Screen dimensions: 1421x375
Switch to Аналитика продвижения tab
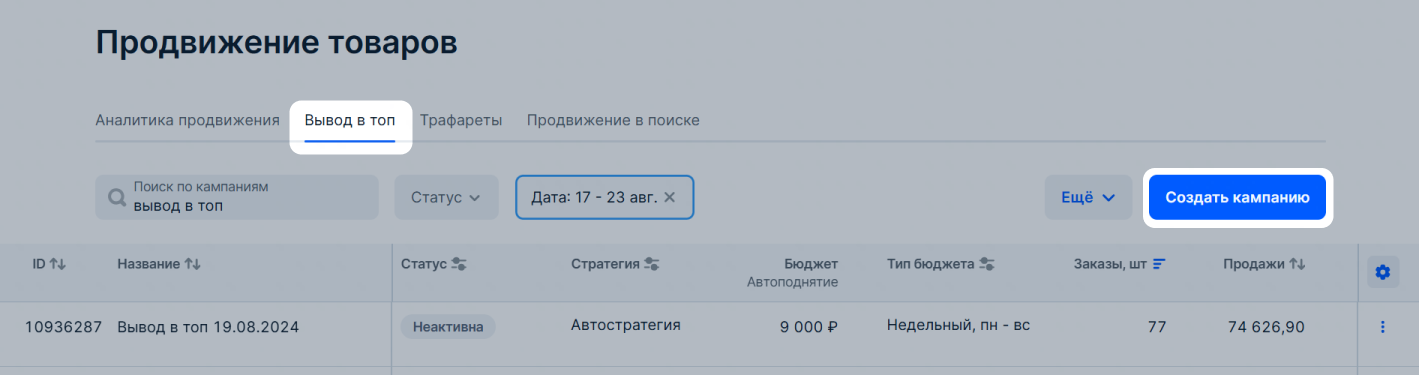click(187, 120)
